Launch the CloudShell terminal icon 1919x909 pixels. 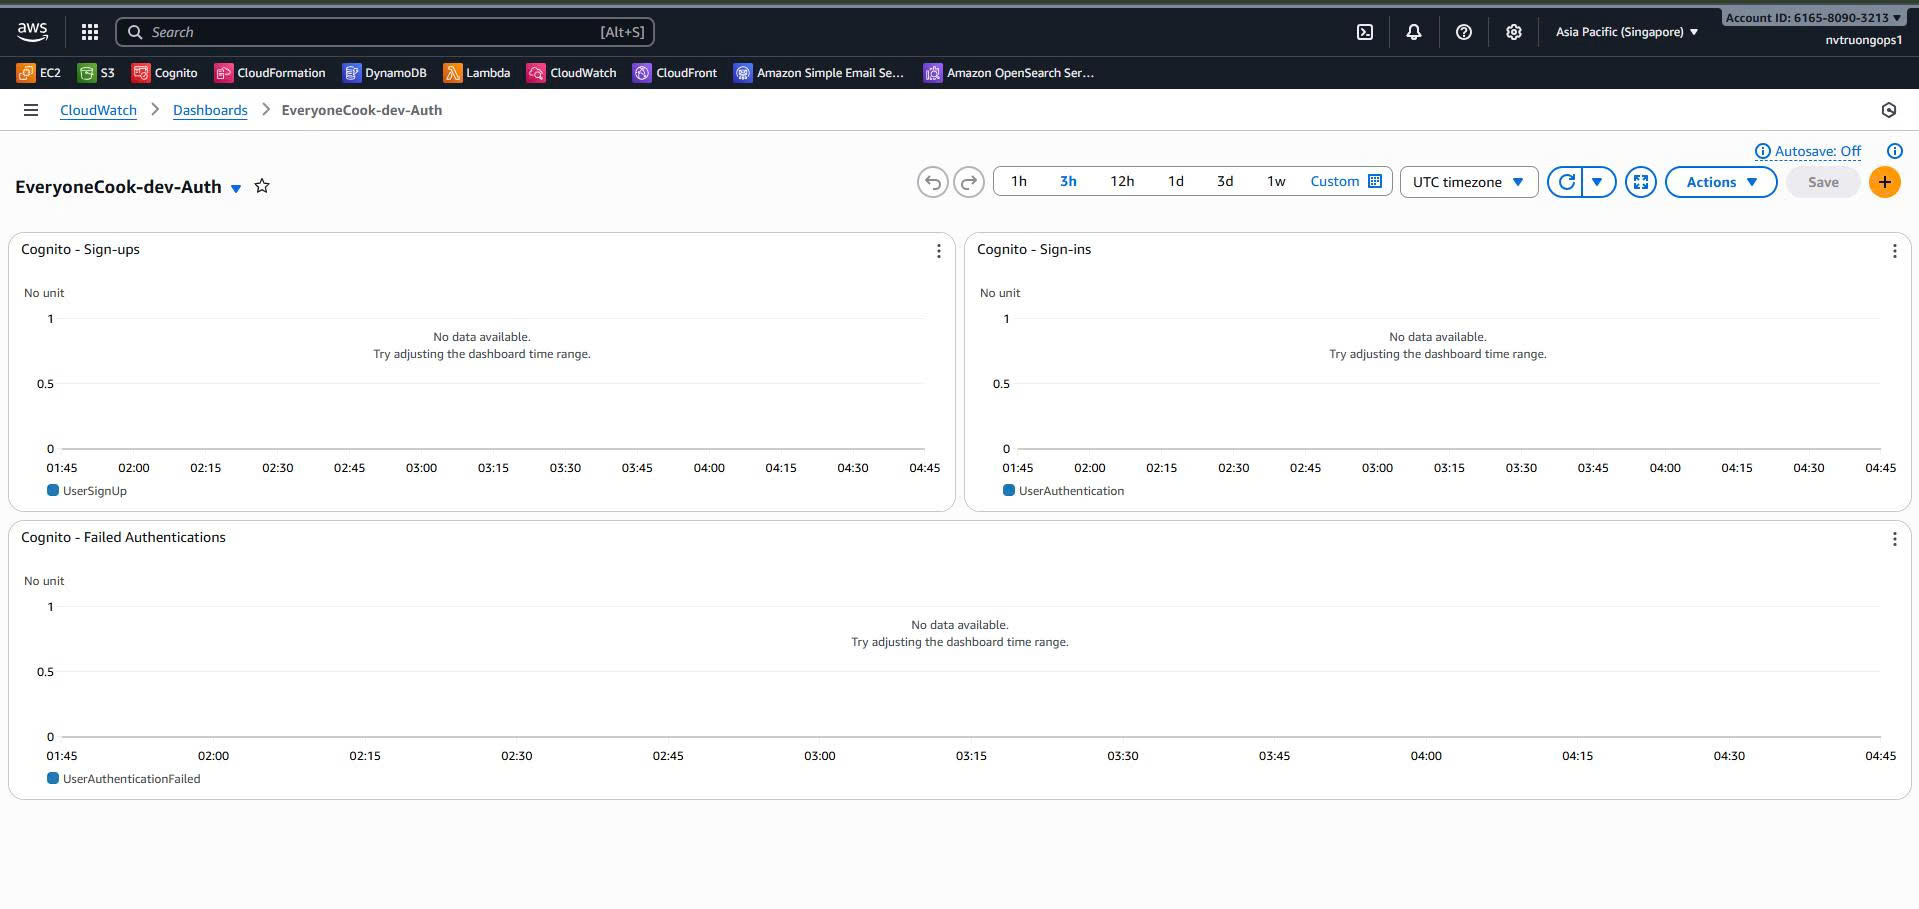tap(1365, 32)
